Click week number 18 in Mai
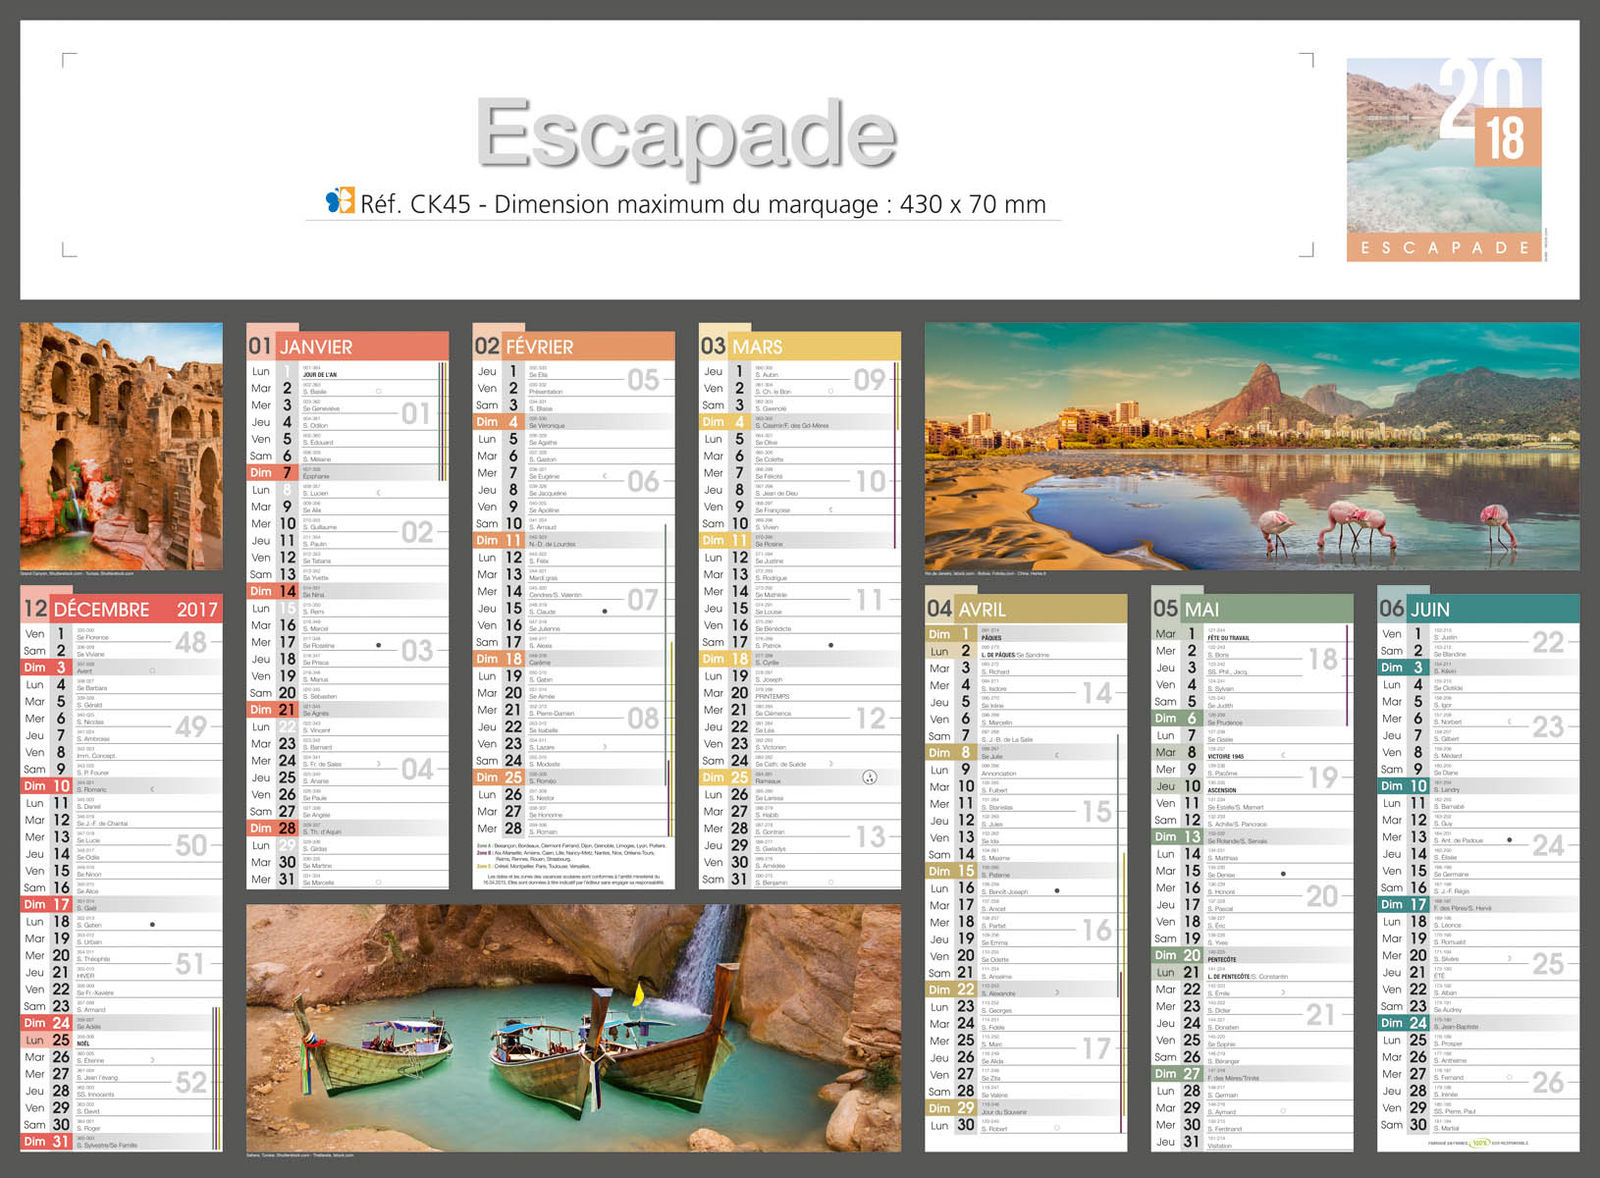This screenshot has width=1600, height=1178. 1322,659
